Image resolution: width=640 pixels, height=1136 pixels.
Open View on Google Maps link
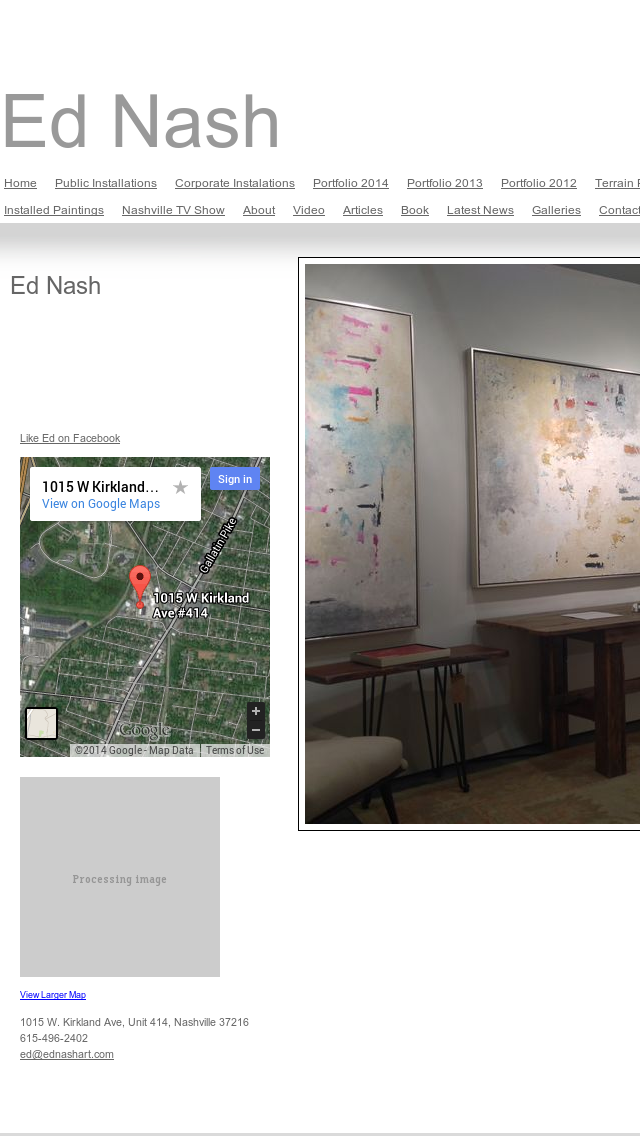click(x=101, y=504)
